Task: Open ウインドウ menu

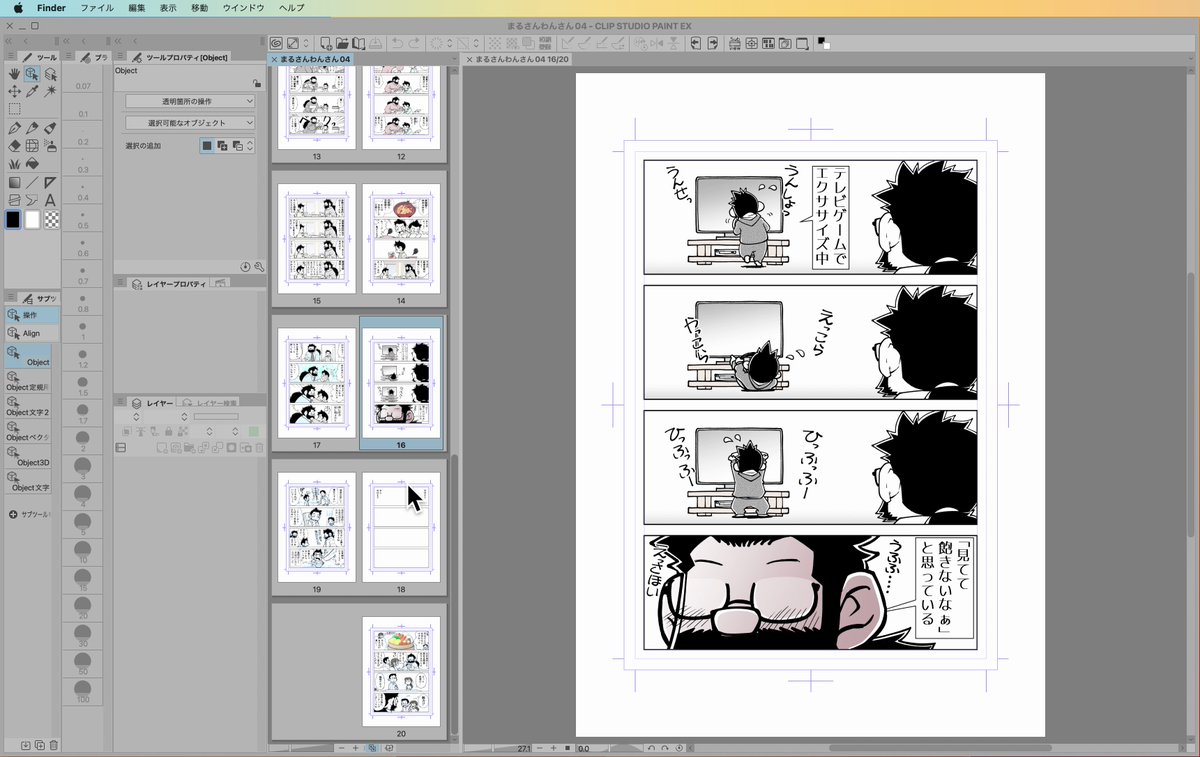Action: [243, 7]
